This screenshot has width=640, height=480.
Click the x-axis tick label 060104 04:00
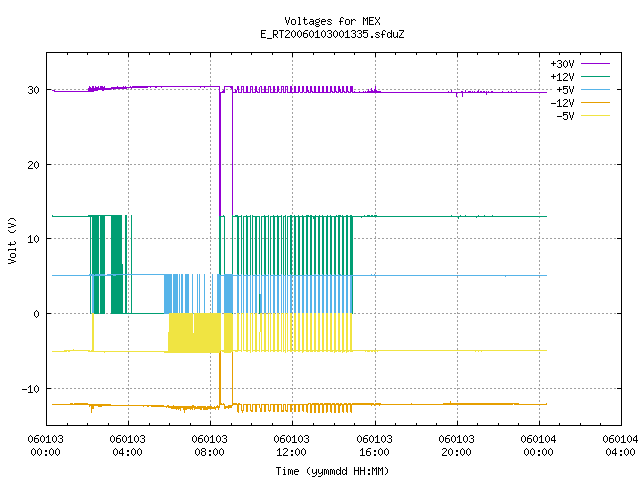point(620,446)
